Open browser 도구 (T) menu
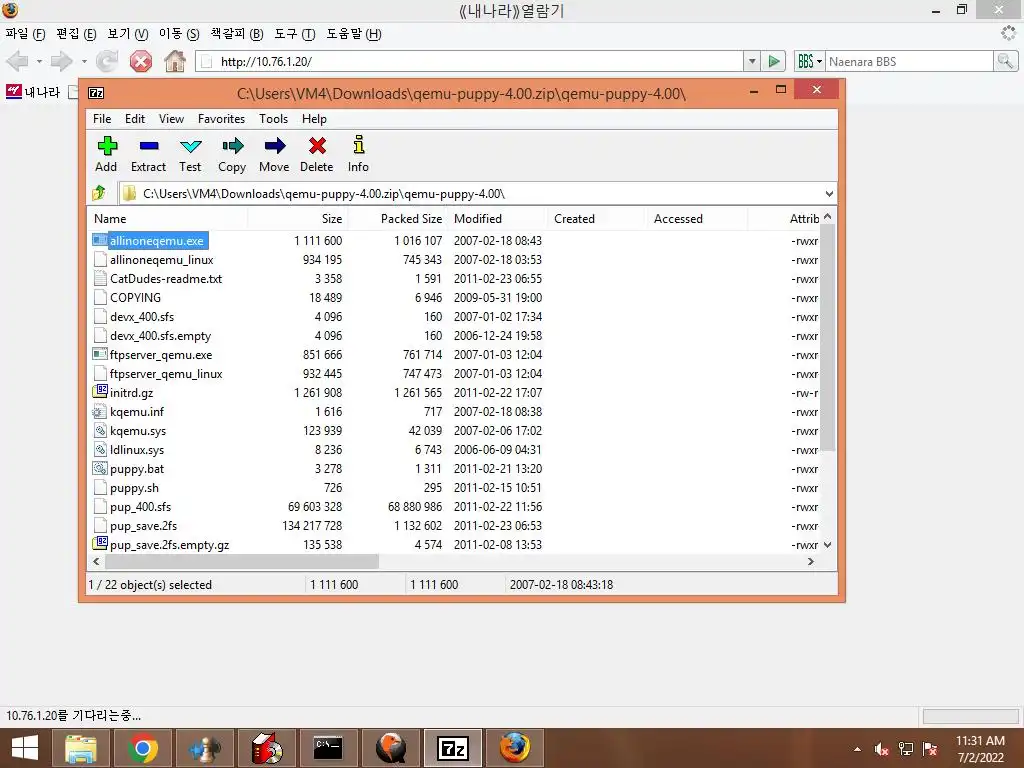Image resolution: width=1024 pixels, height=768 pixels. pyautogui.click(x=295, y=34)
